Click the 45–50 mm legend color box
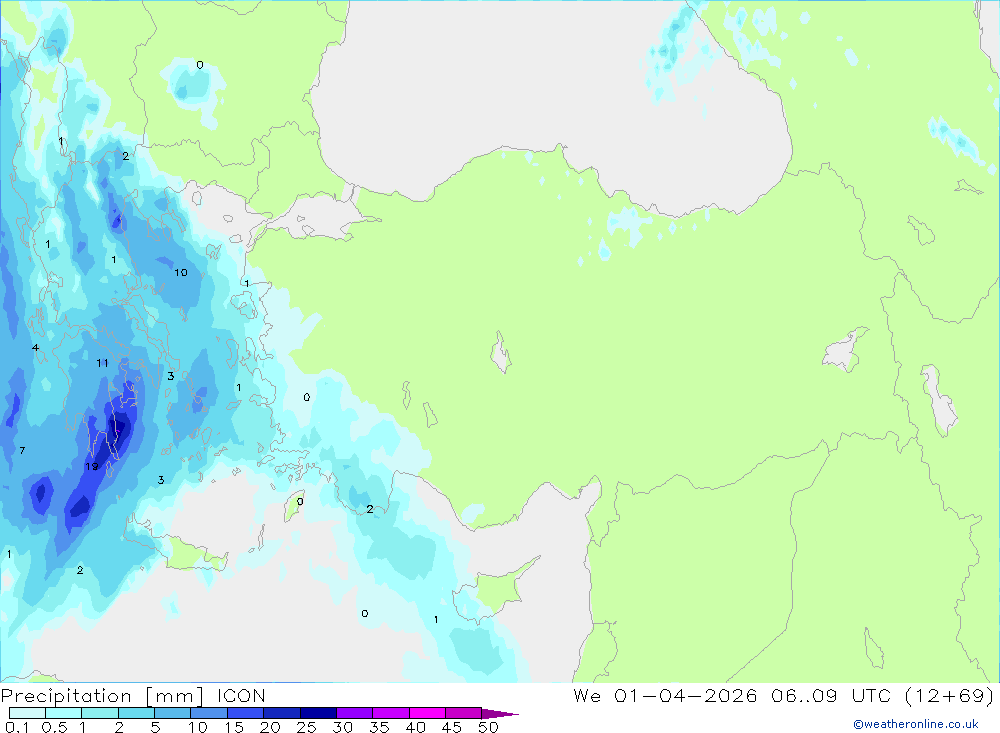 click(x=464, y=713)
